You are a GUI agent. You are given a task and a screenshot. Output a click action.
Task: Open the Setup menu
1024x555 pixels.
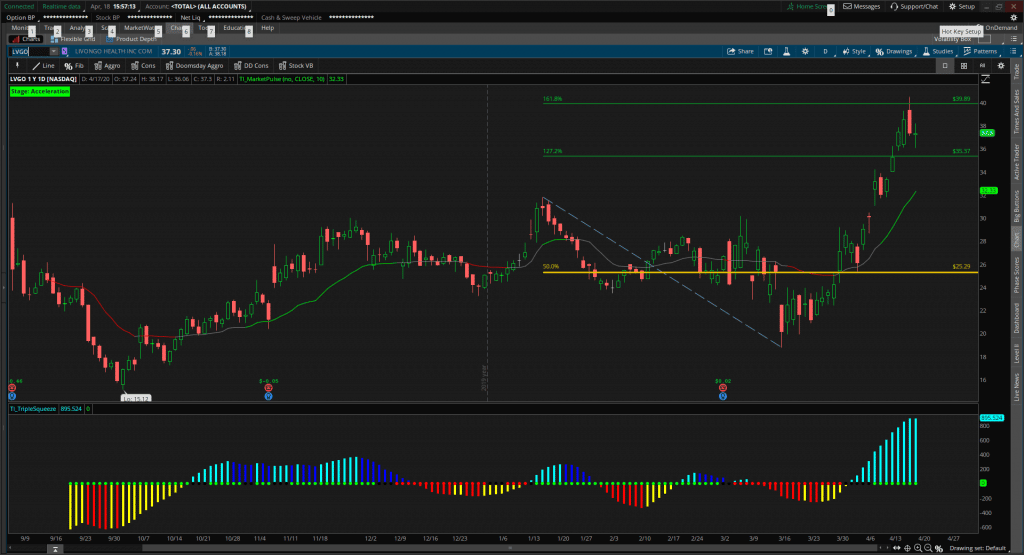tap(962, 6)
